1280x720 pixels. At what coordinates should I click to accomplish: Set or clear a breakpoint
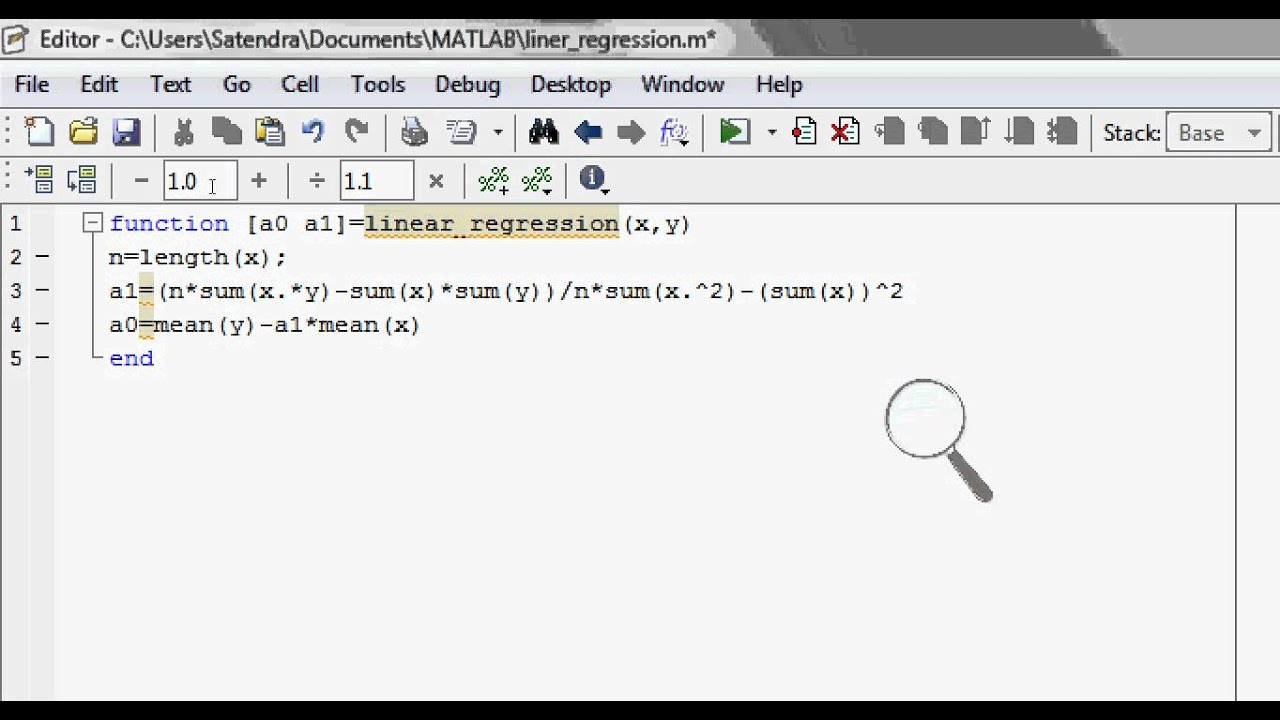pos(804,132)
